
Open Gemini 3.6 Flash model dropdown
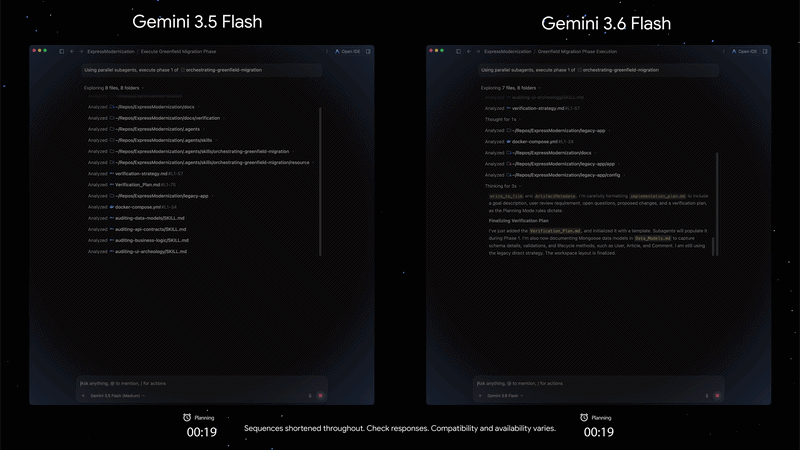[x=505, y=395]
